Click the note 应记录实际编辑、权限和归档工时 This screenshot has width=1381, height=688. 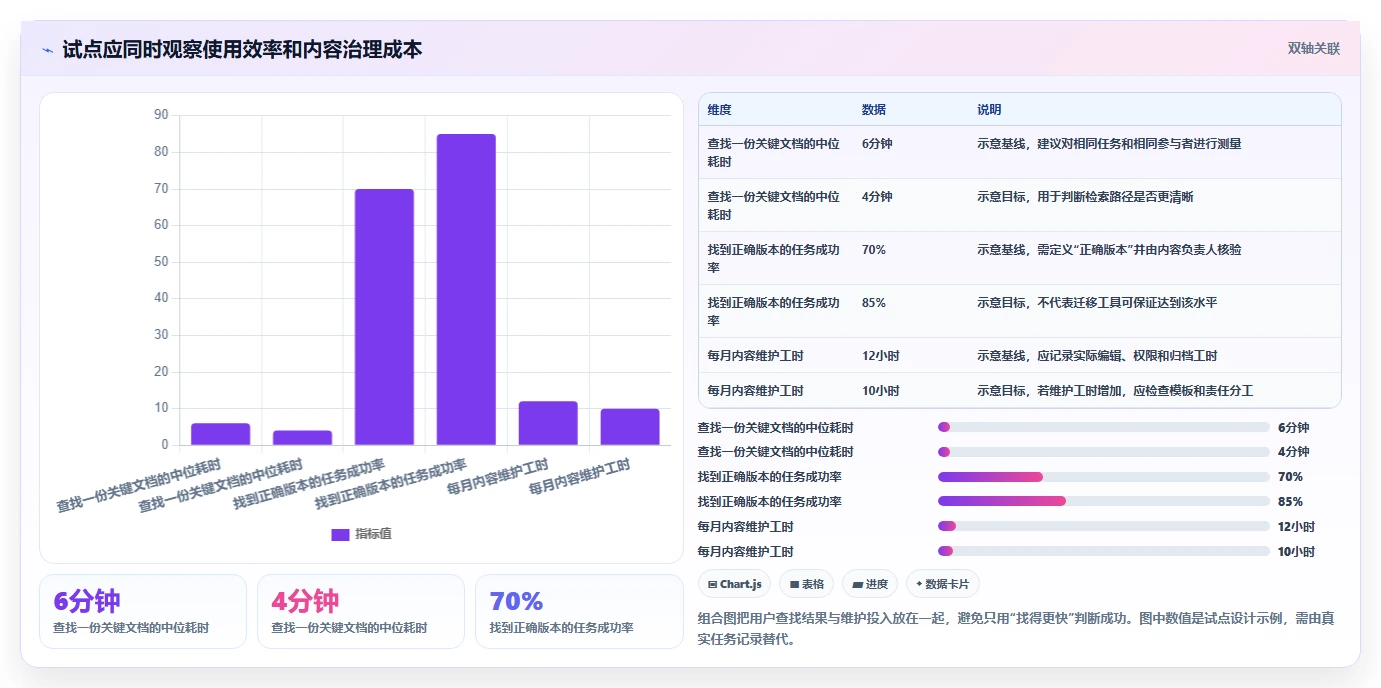(x=1097, y=356)
